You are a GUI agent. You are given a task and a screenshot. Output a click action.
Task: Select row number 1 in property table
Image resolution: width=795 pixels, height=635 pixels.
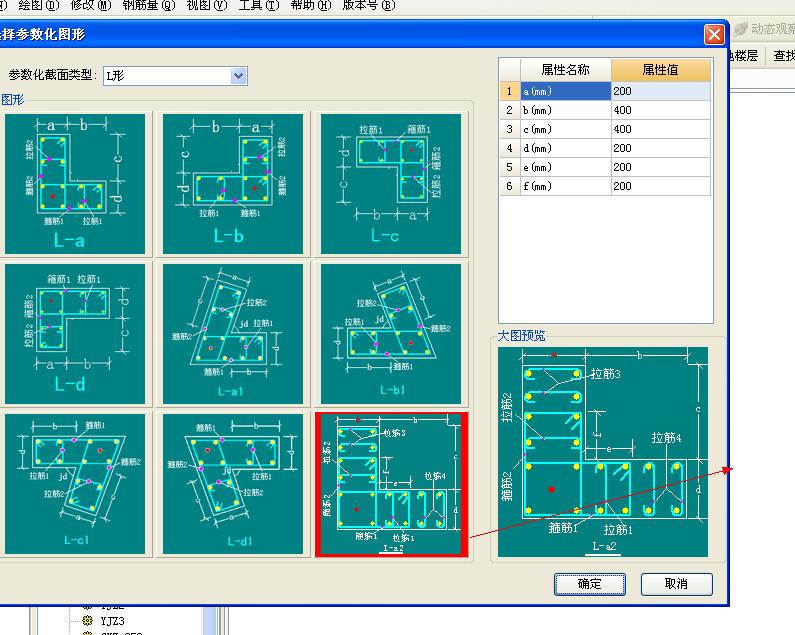[x=510, y=91]
